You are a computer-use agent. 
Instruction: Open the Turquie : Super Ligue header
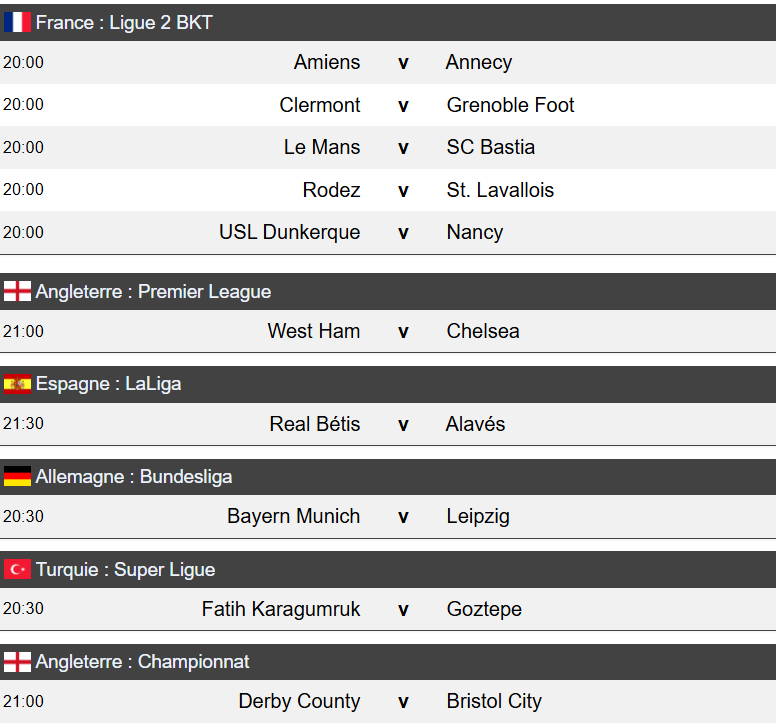(125, 570)
